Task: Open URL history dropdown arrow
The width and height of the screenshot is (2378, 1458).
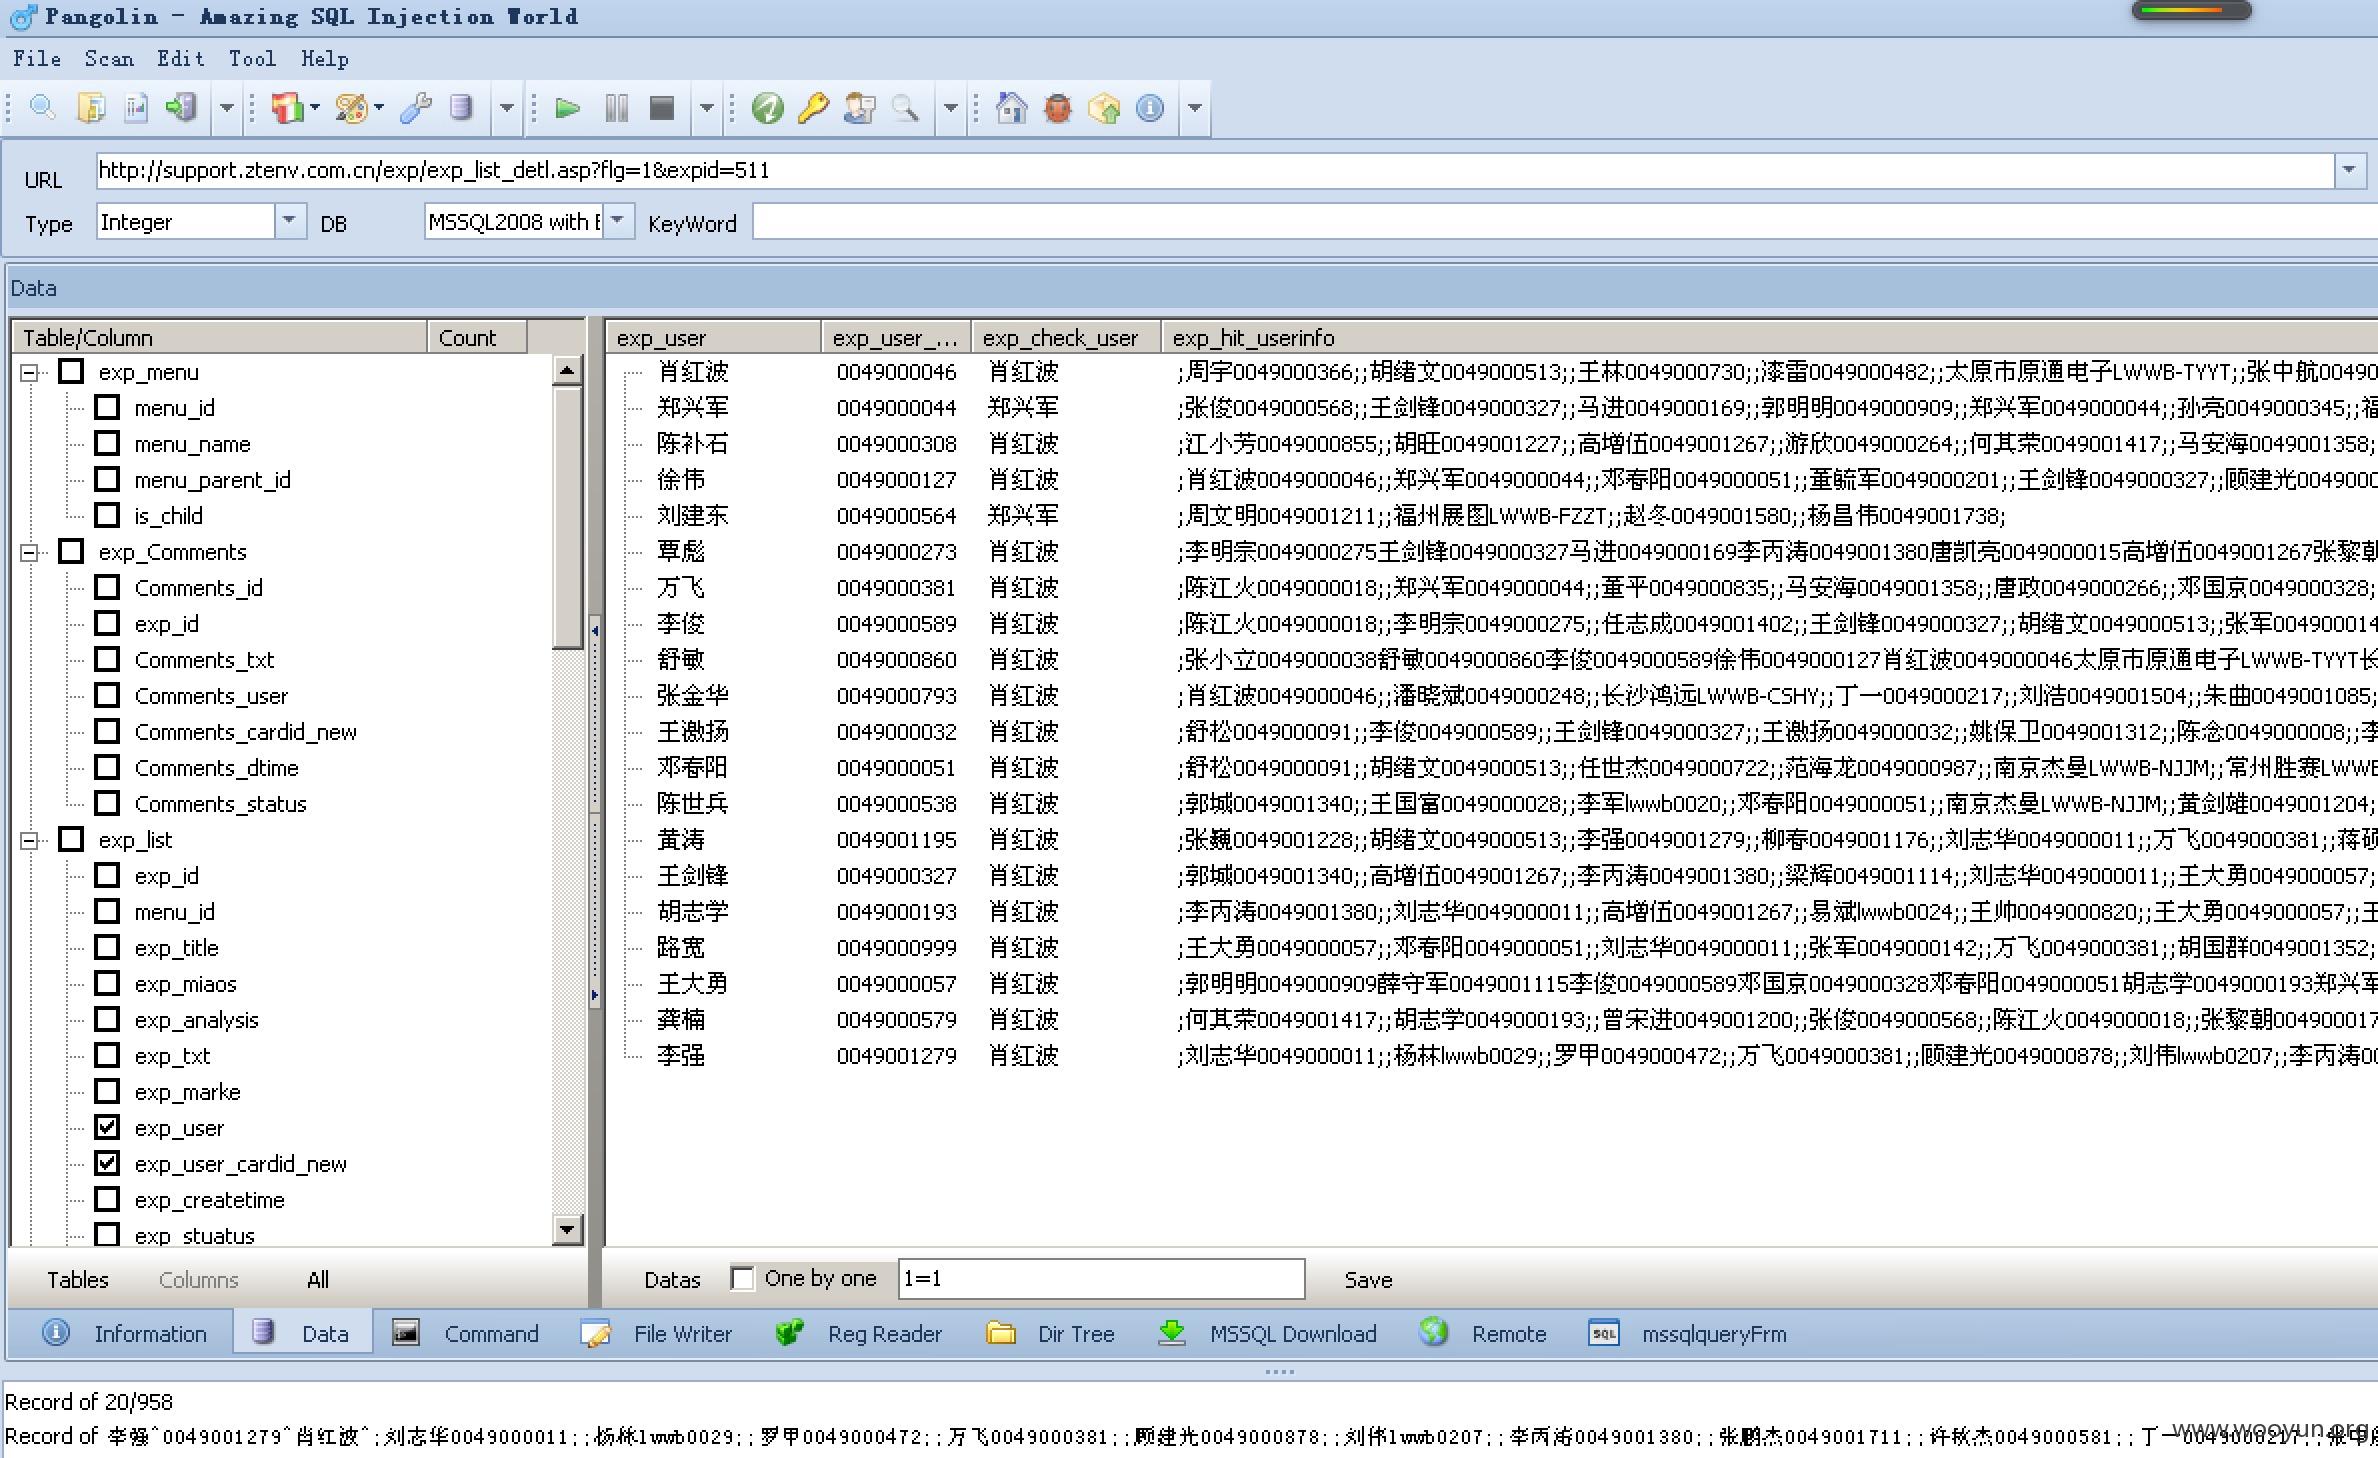Action: (2349, 170)
